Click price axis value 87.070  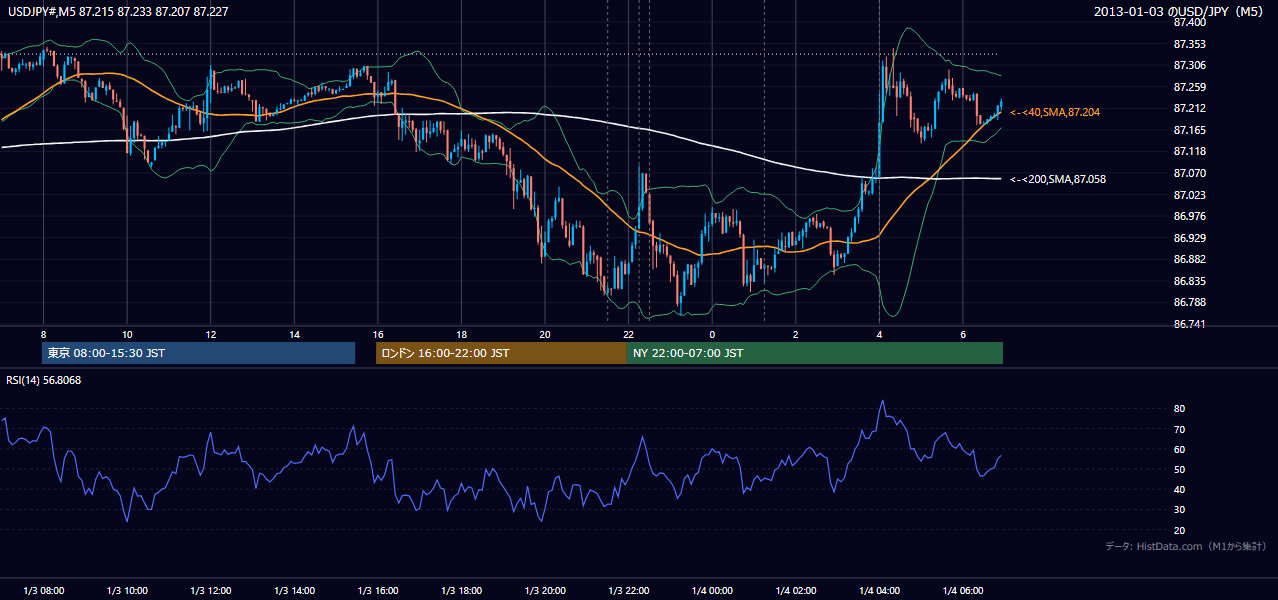click(x=1189, y=173)
